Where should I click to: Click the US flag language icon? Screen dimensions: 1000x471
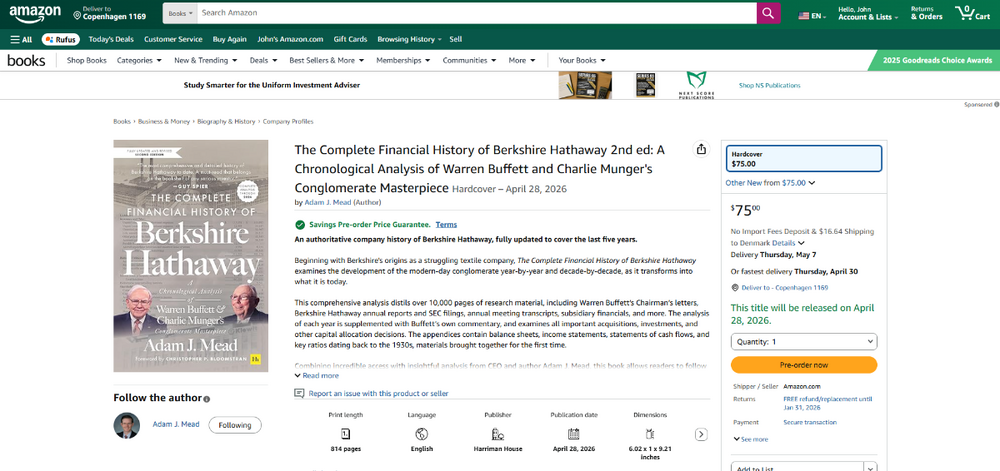coord(804,16)
